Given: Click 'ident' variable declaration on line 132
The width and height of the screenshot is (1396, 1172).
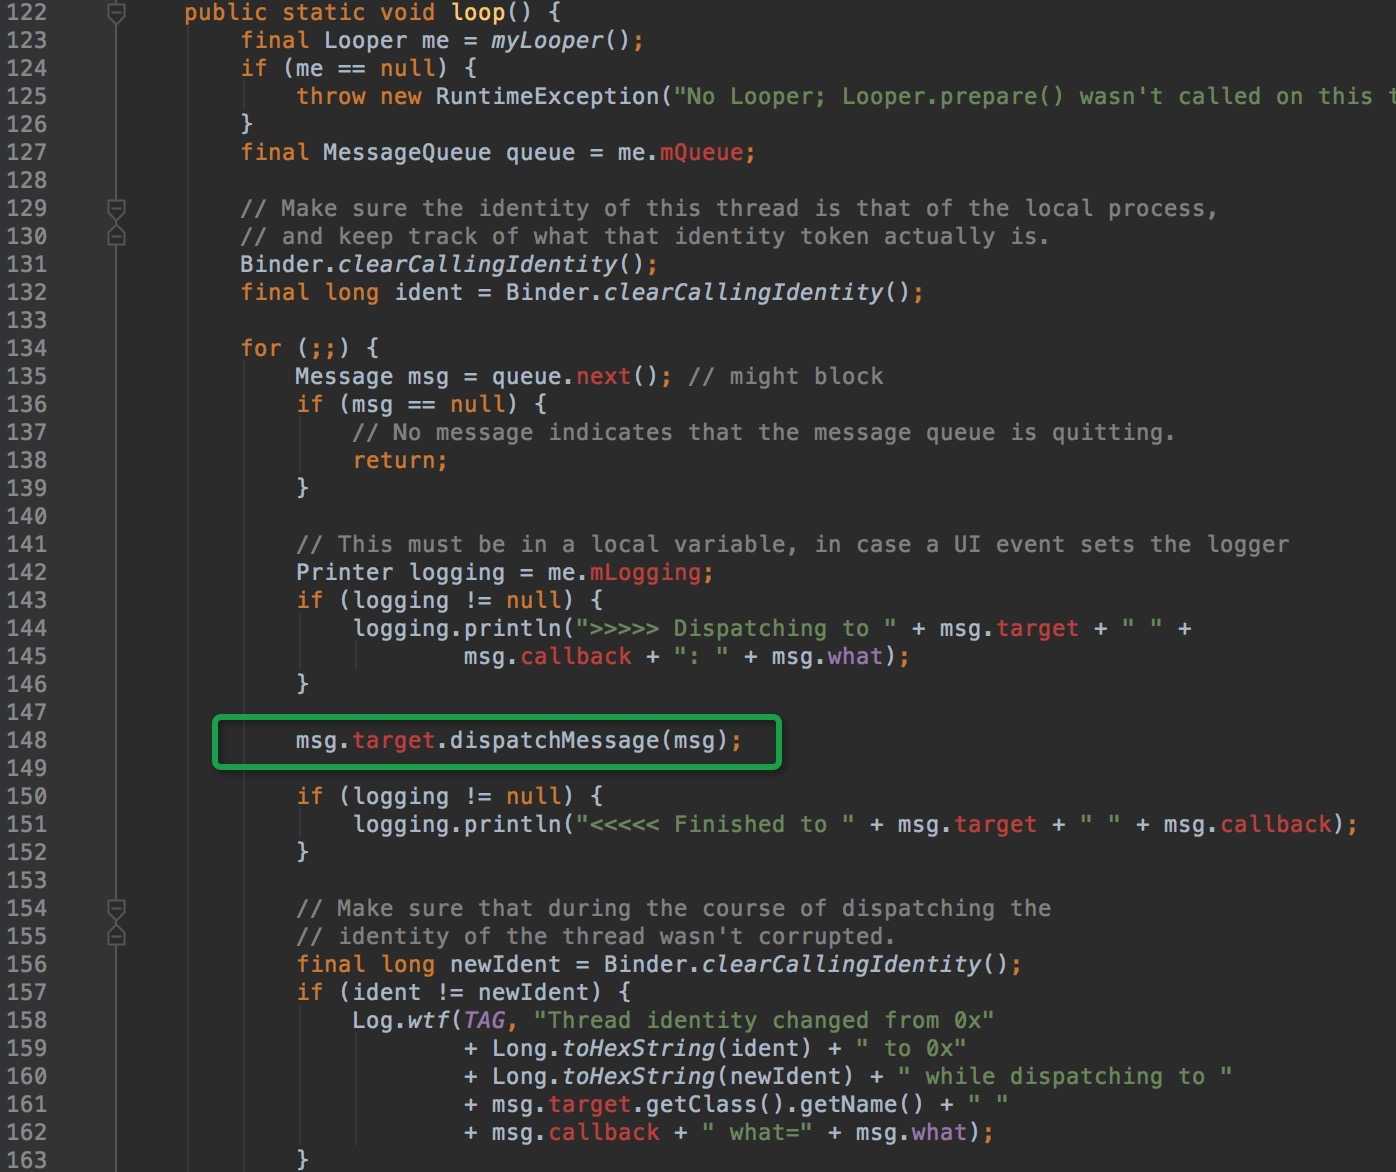Looking at the screenshot, I should [x=428, y=293].
